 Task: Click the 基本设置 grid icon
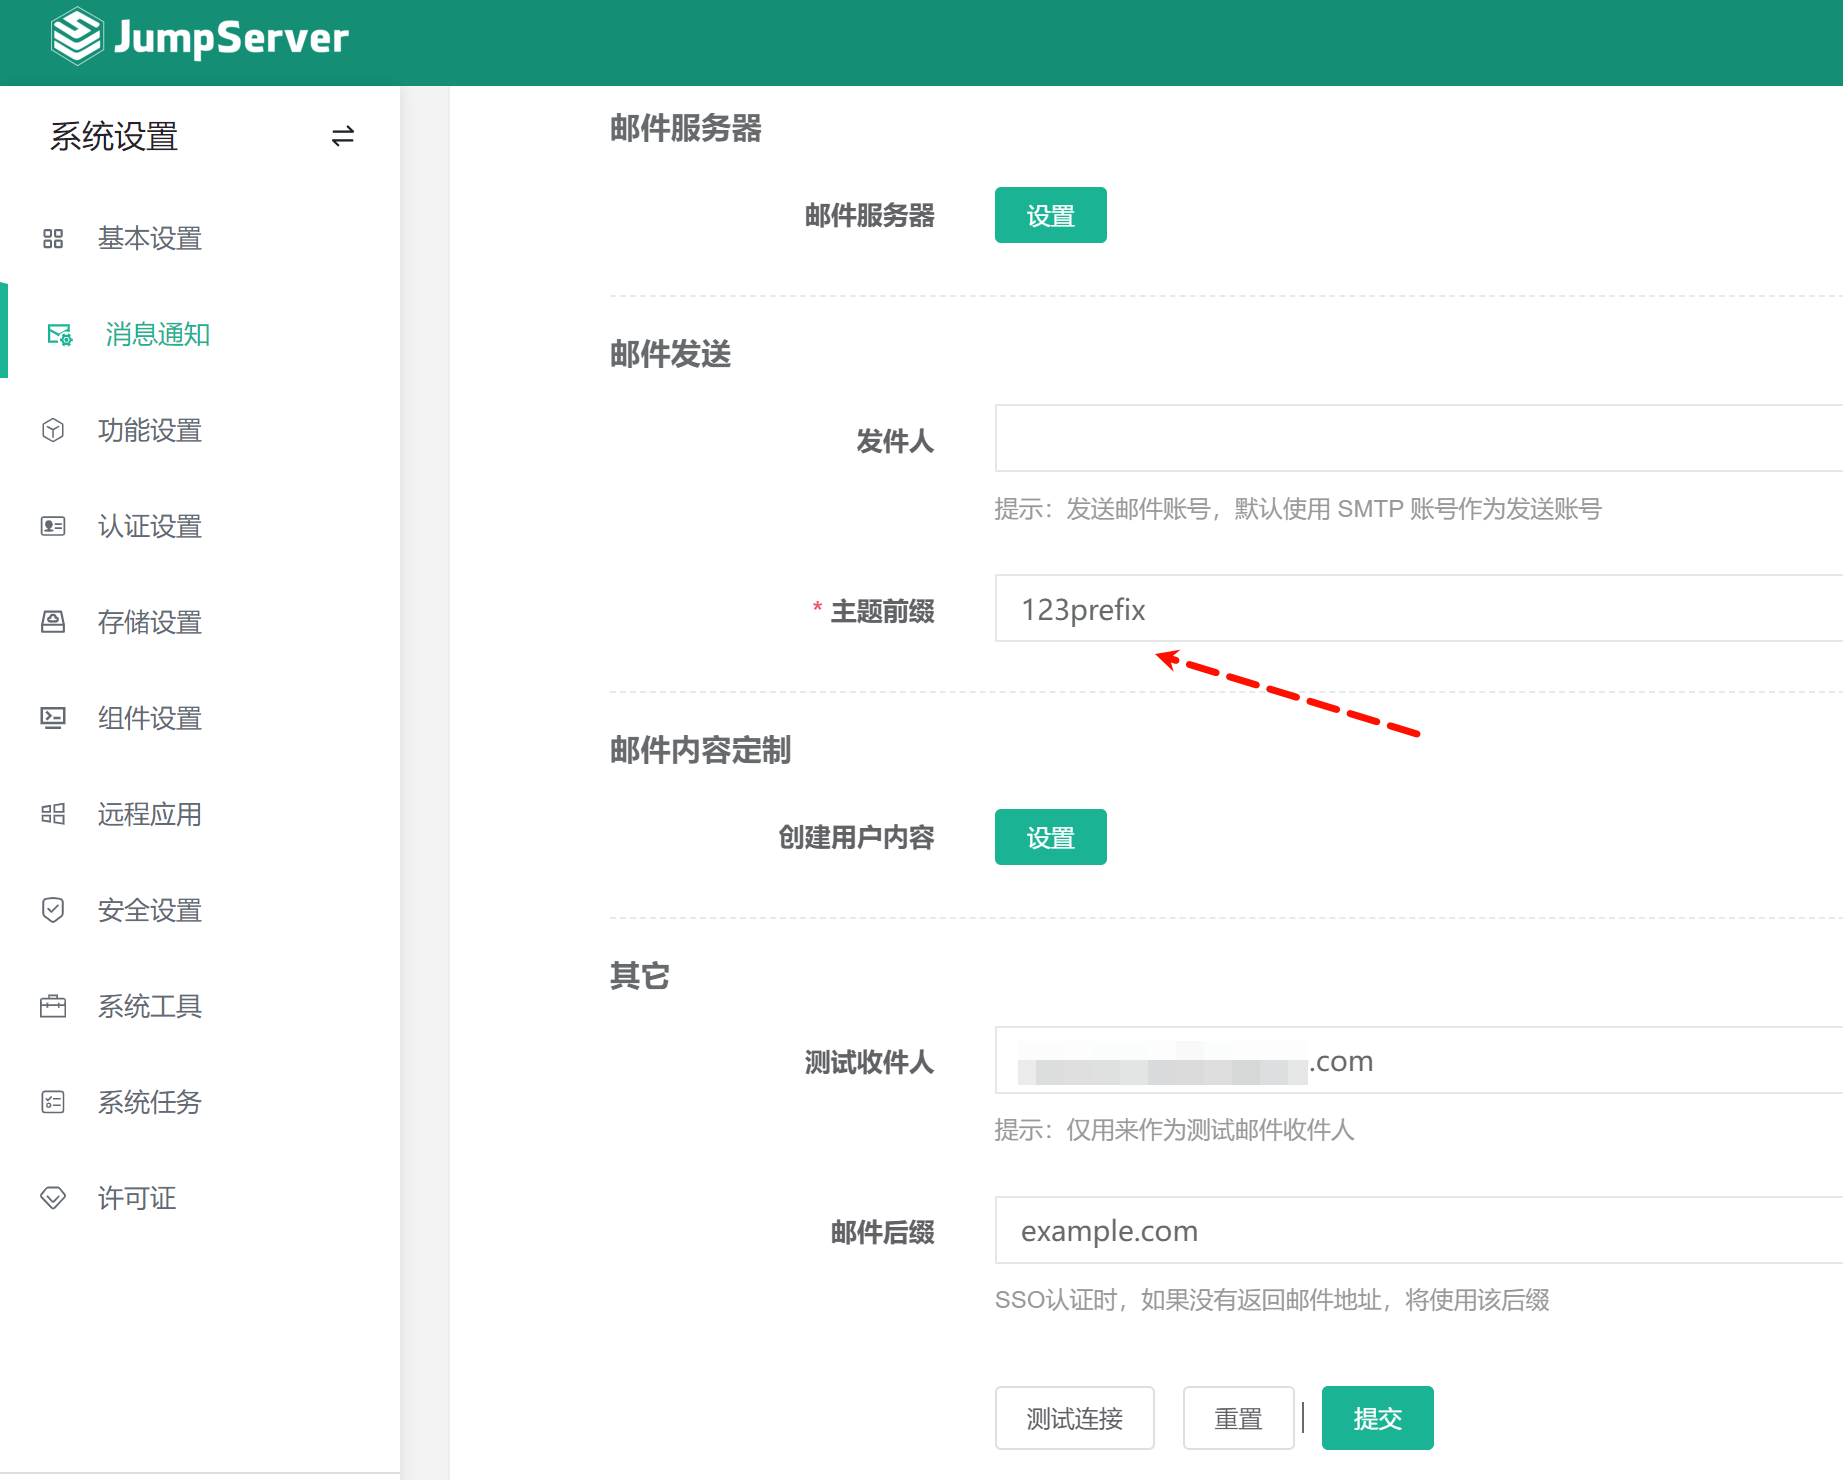click(x=53, y=239)
